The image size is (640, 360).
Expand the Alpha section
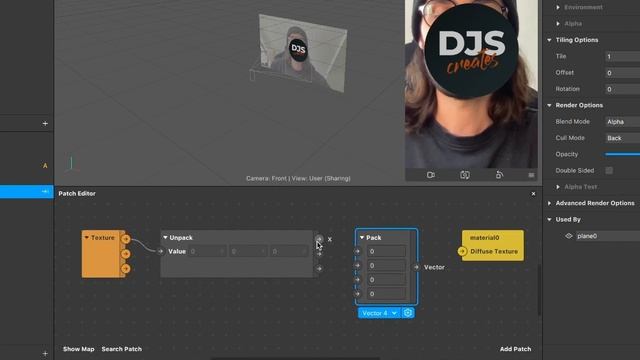(x=558, y=24)
